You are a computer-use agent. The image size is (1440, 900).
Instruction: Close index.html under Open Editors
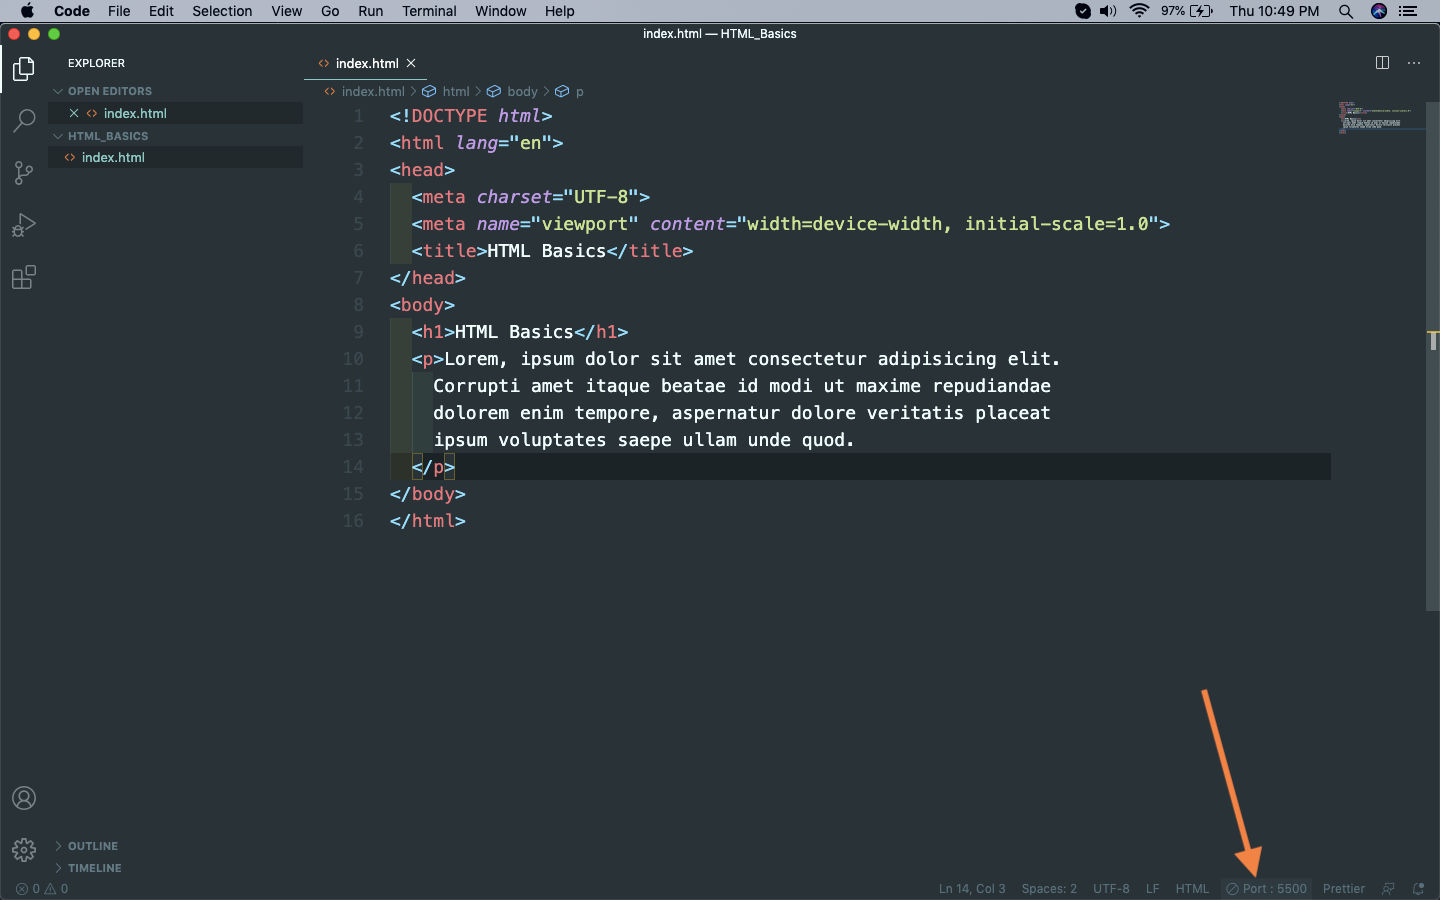point(74,113)
